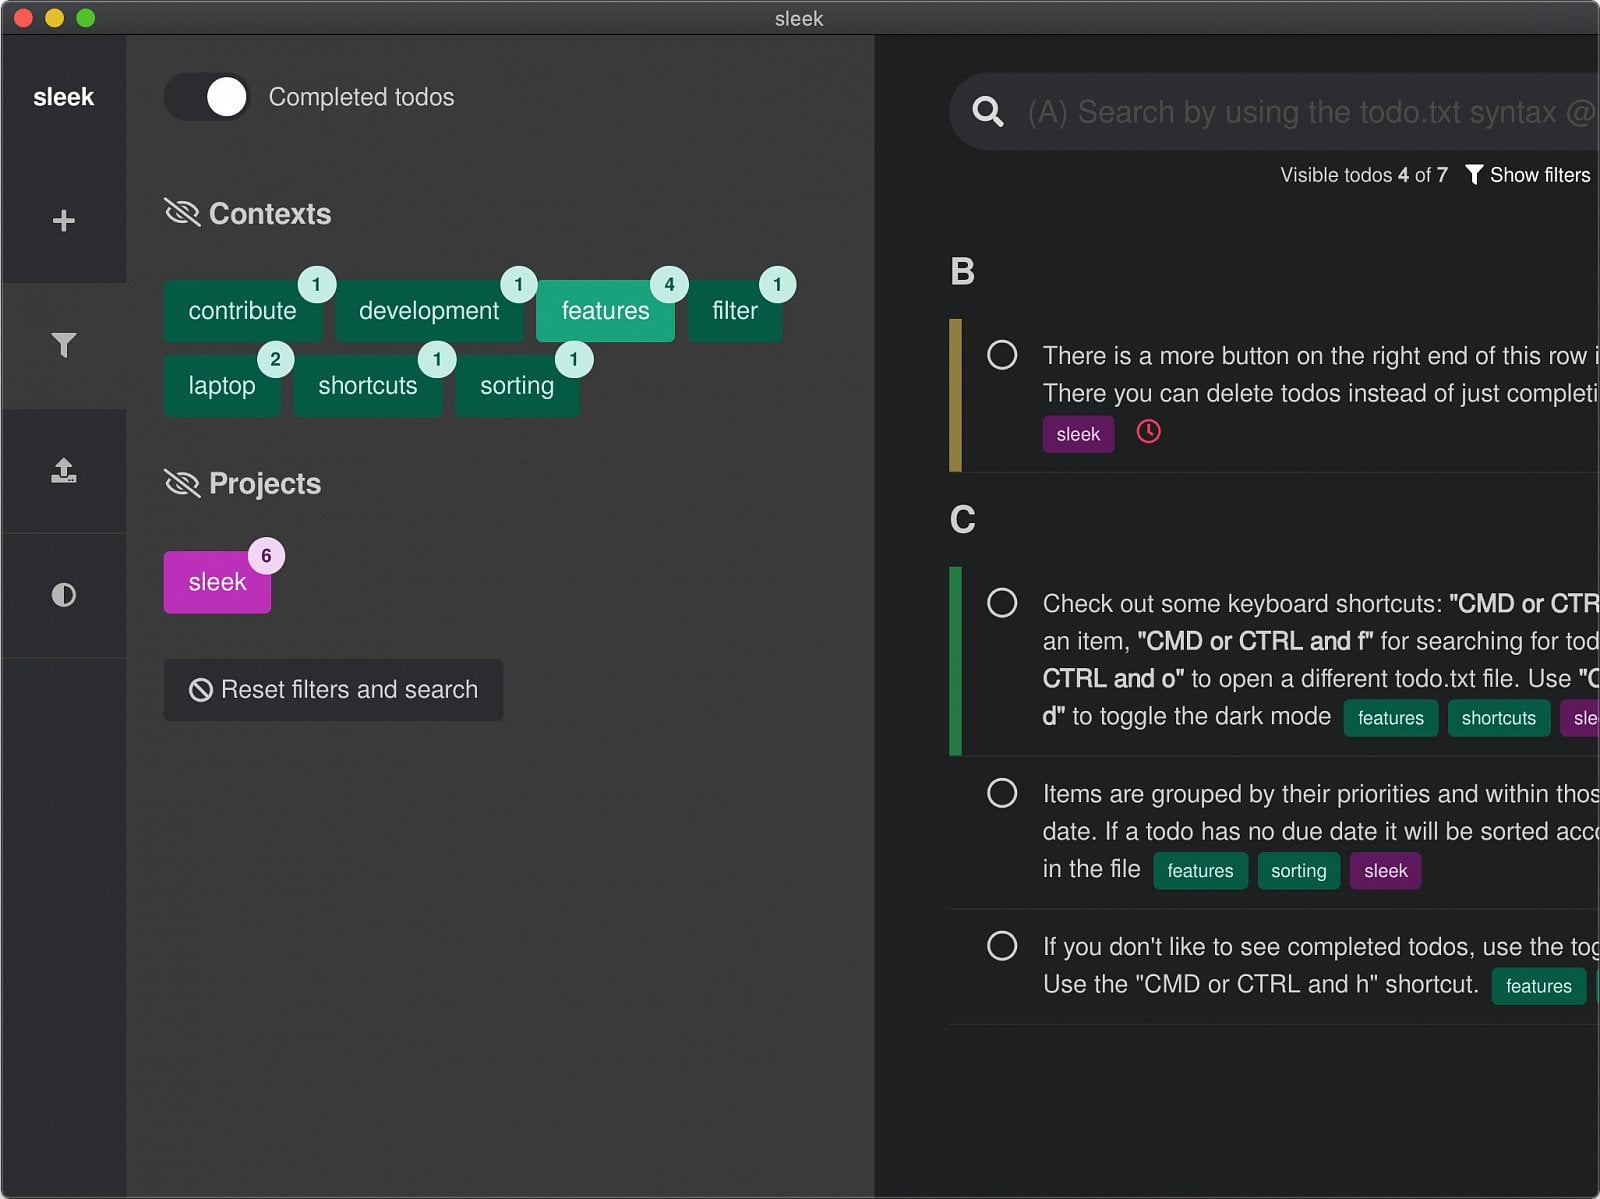Deselect the active 'features' context filter

[605, 311]
